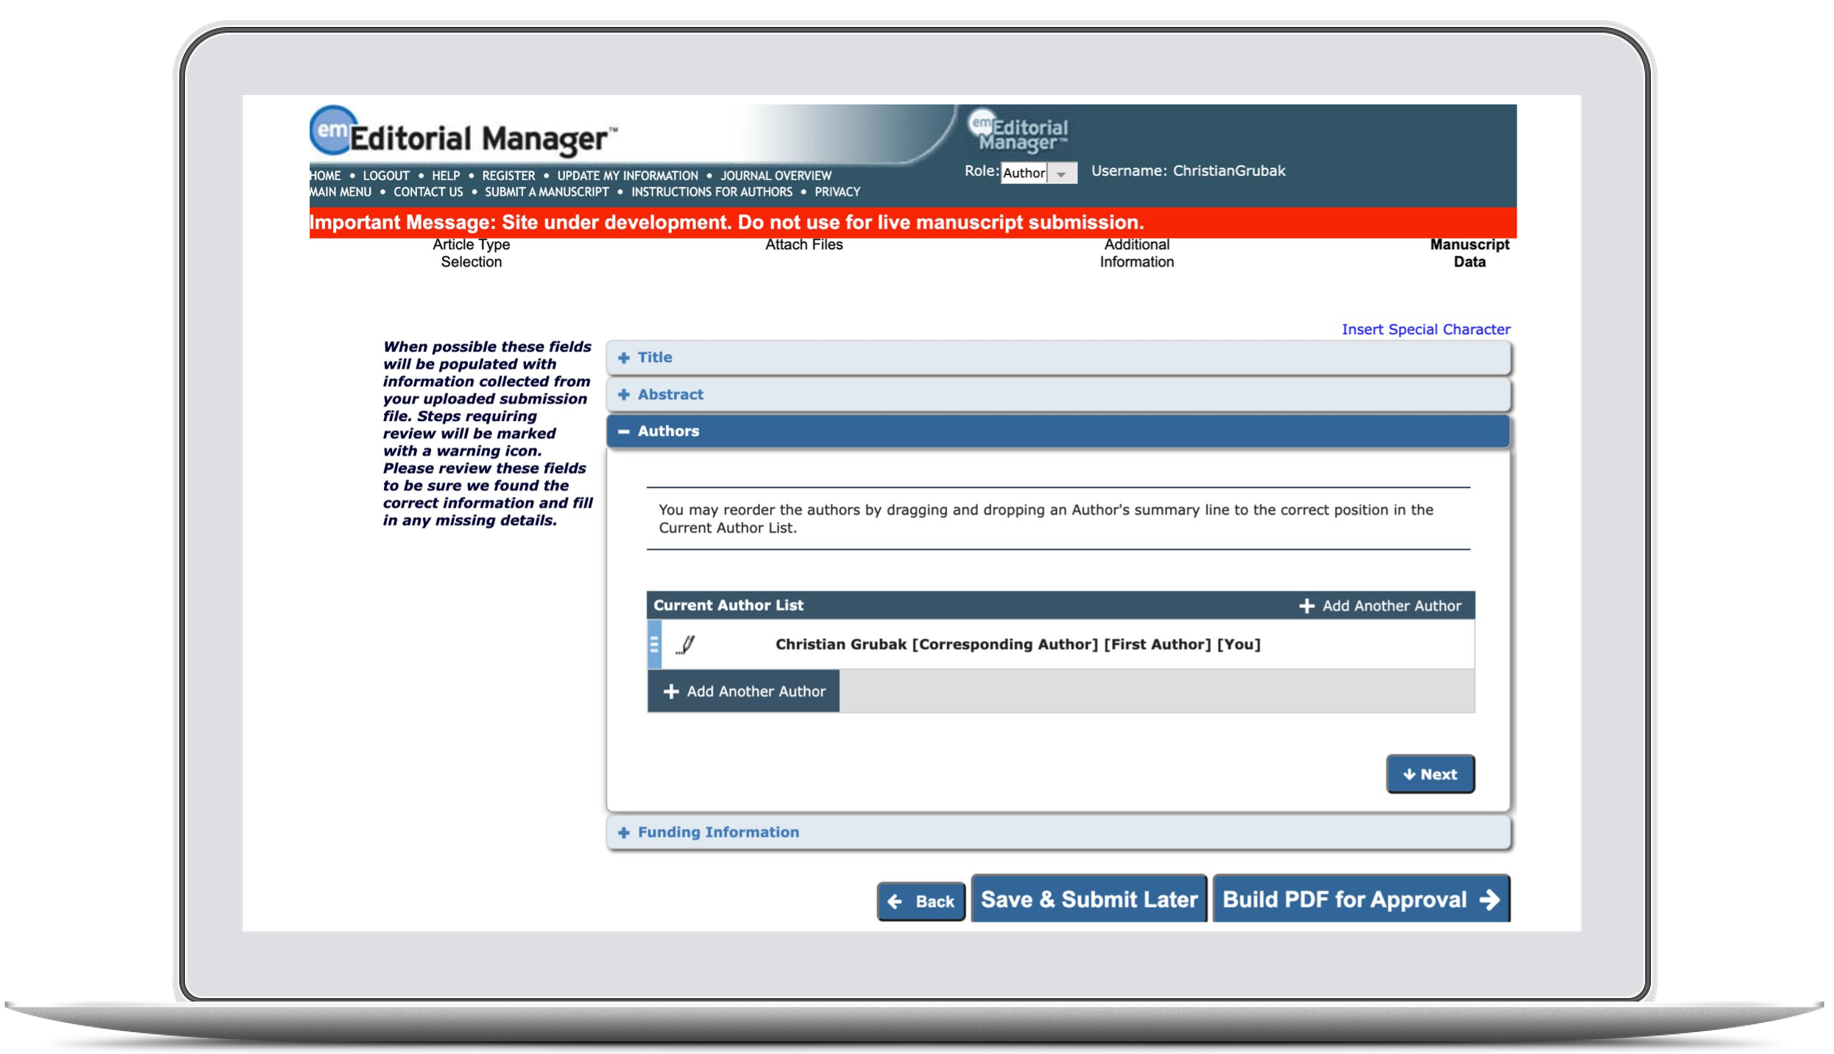Click the plus icon beside Abstract section
1834x1054 pixels.
click(624, 395)
